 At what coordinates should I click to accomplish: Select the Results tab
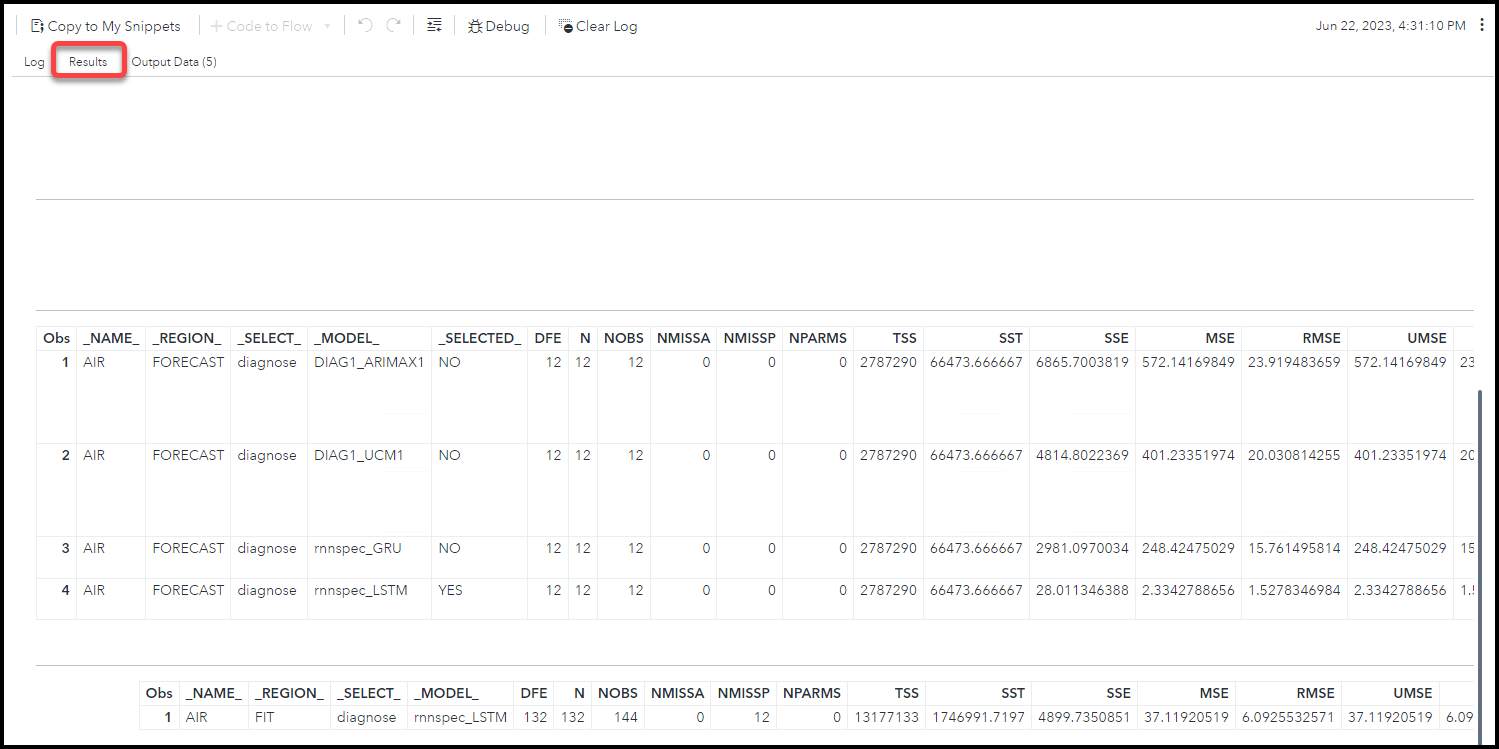tap(88, 62)
